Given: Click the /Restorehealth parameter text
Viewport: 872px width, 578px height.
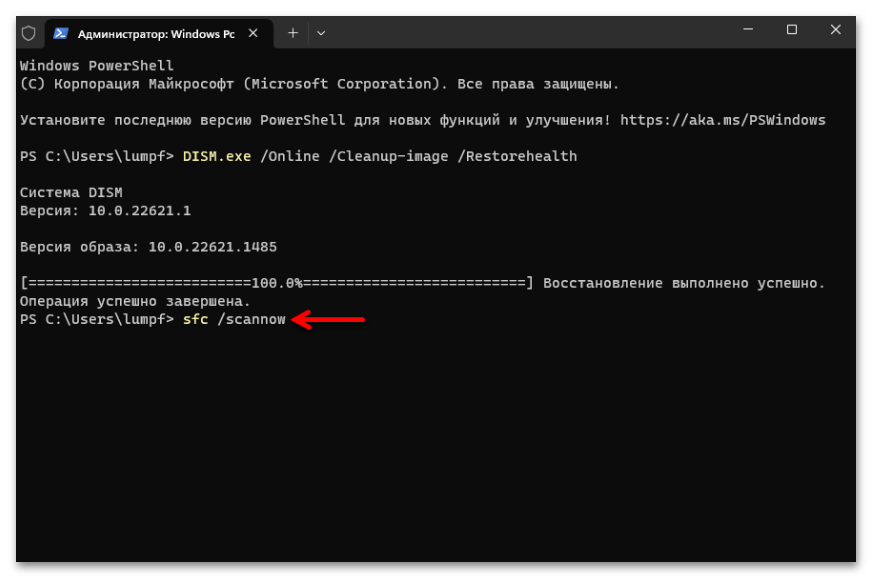Looking at the screenshot, I should pyautogui.click(x=517, y=156).
